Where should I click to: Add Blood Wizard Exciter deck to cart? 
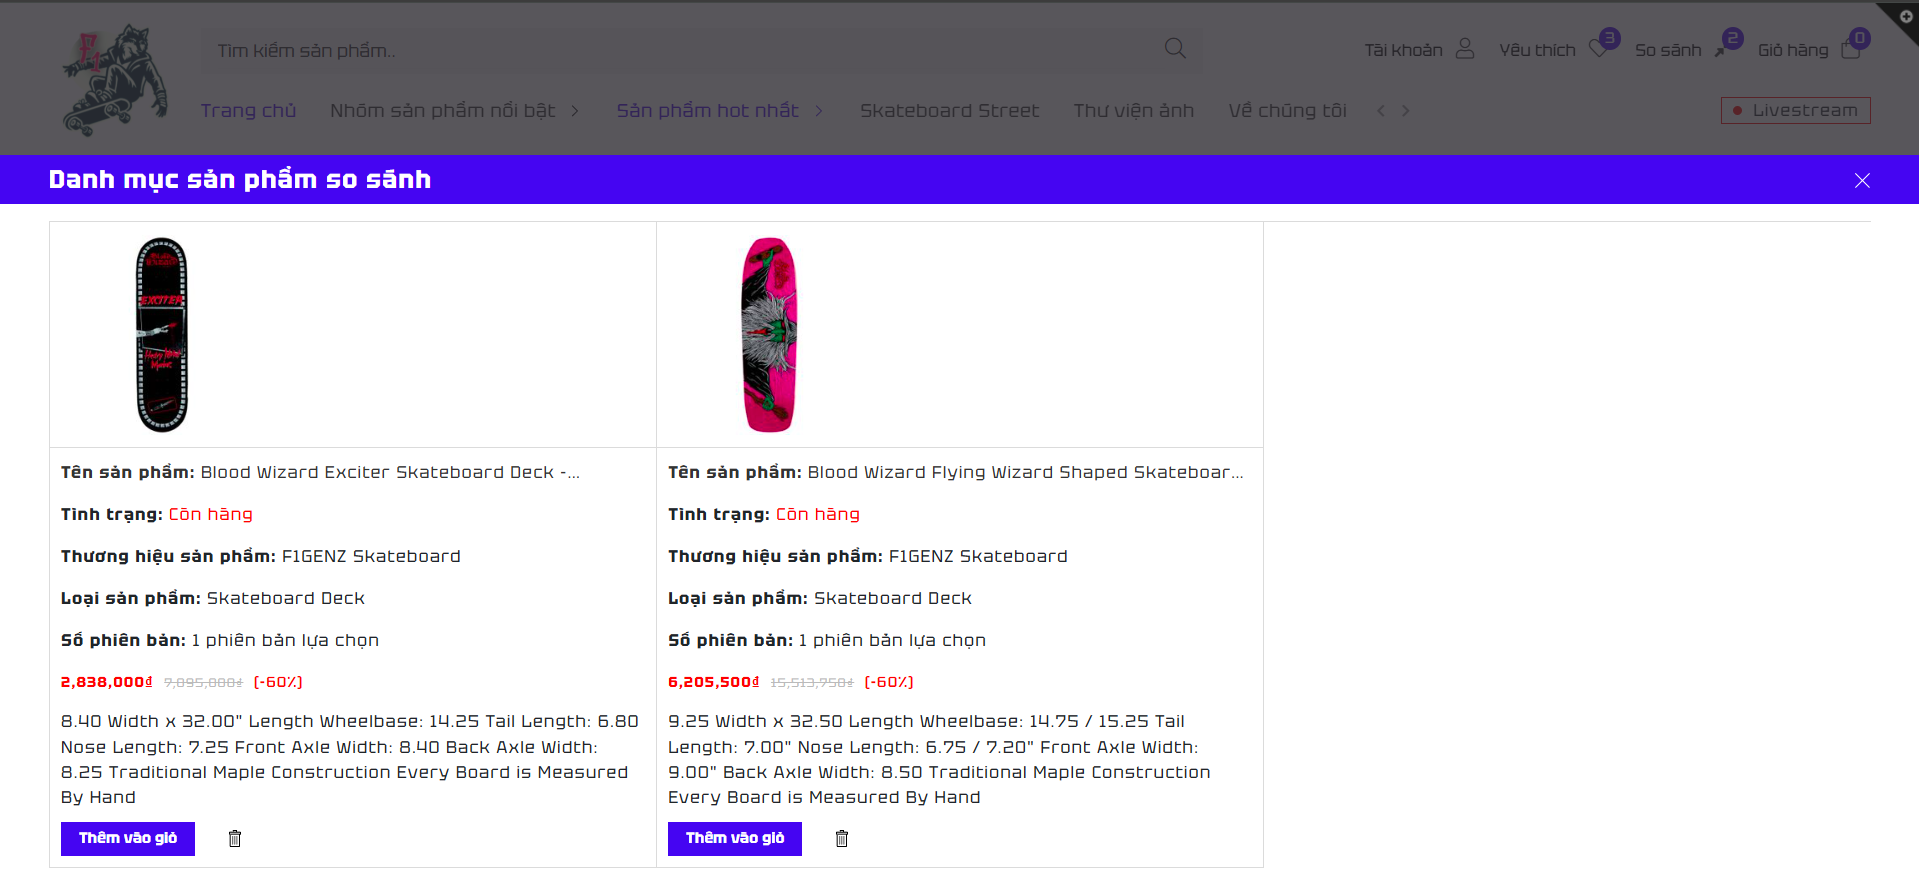[x=128, y=838]
